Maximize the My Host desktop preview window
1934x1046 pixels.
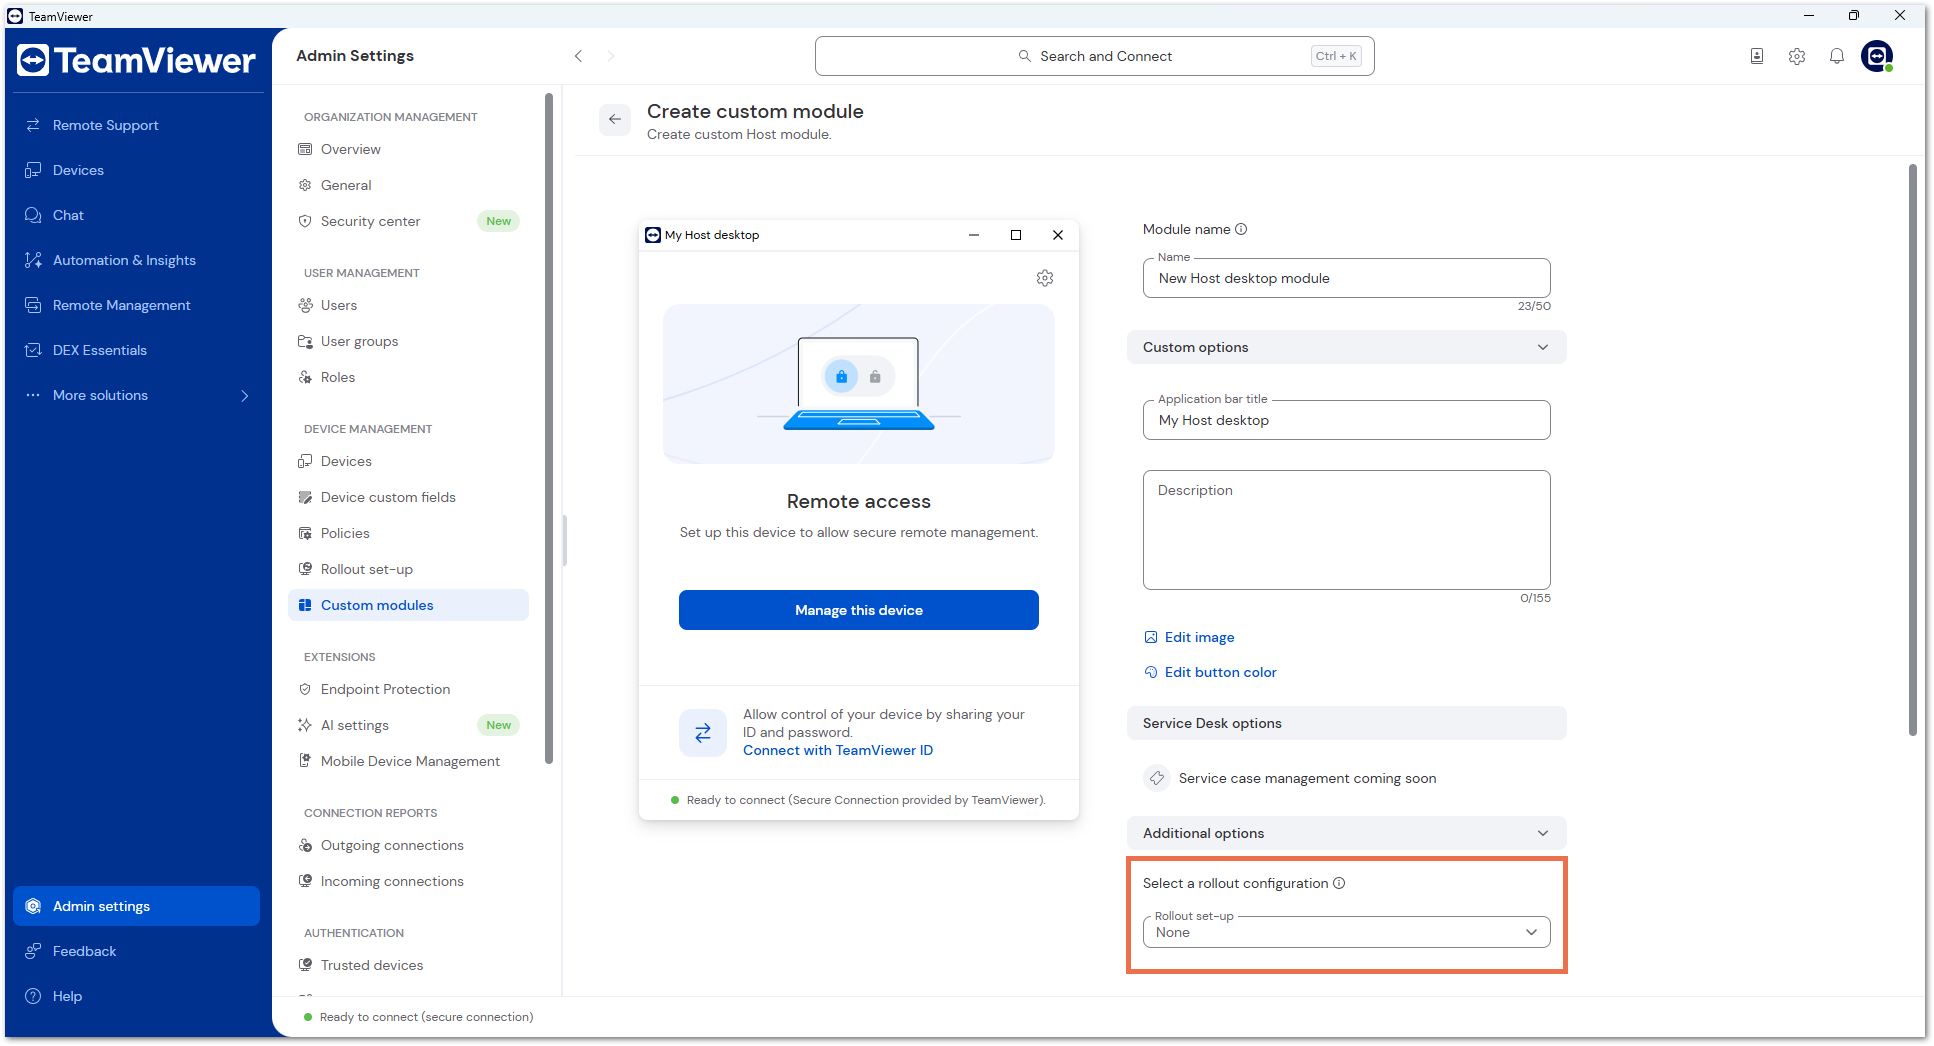(x=1015, y=235)
